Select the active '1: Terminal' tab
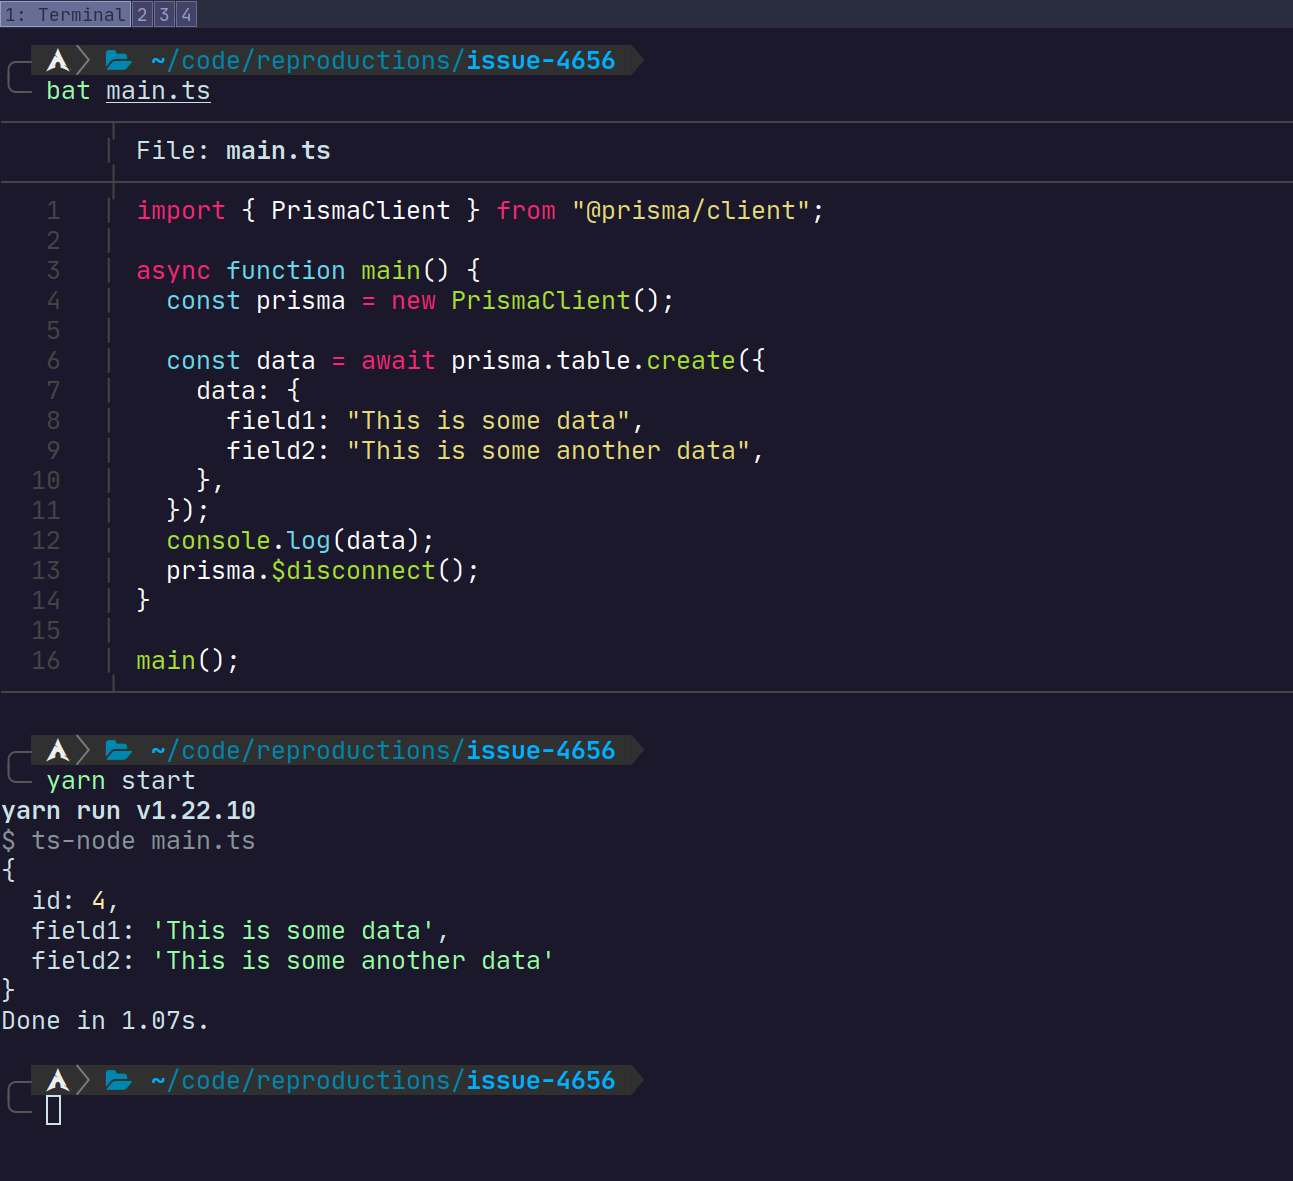 [65, 14]
